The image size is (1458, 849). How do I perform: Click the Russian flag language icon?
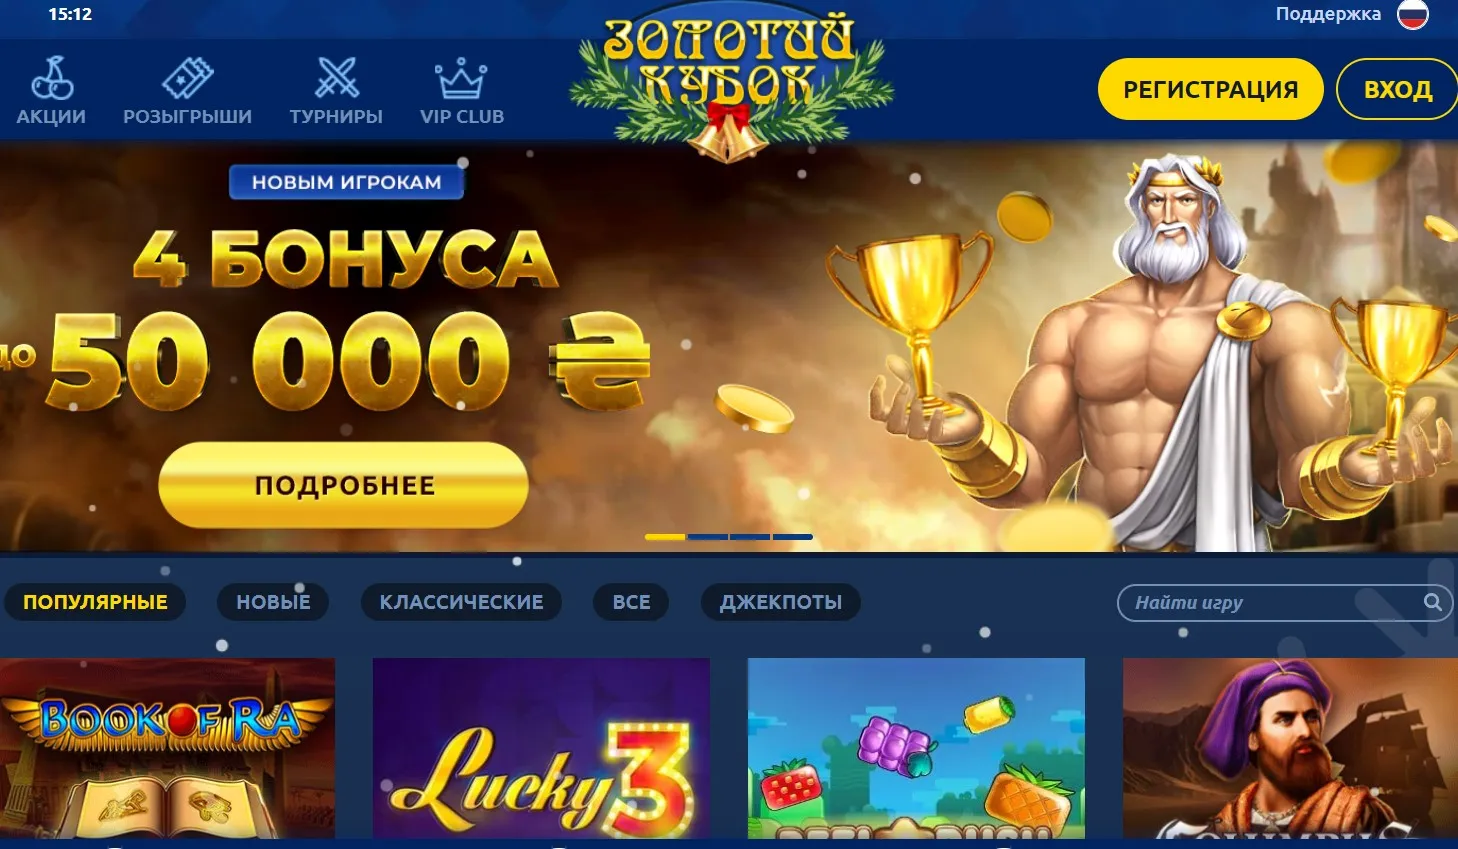coord(1412,14)
